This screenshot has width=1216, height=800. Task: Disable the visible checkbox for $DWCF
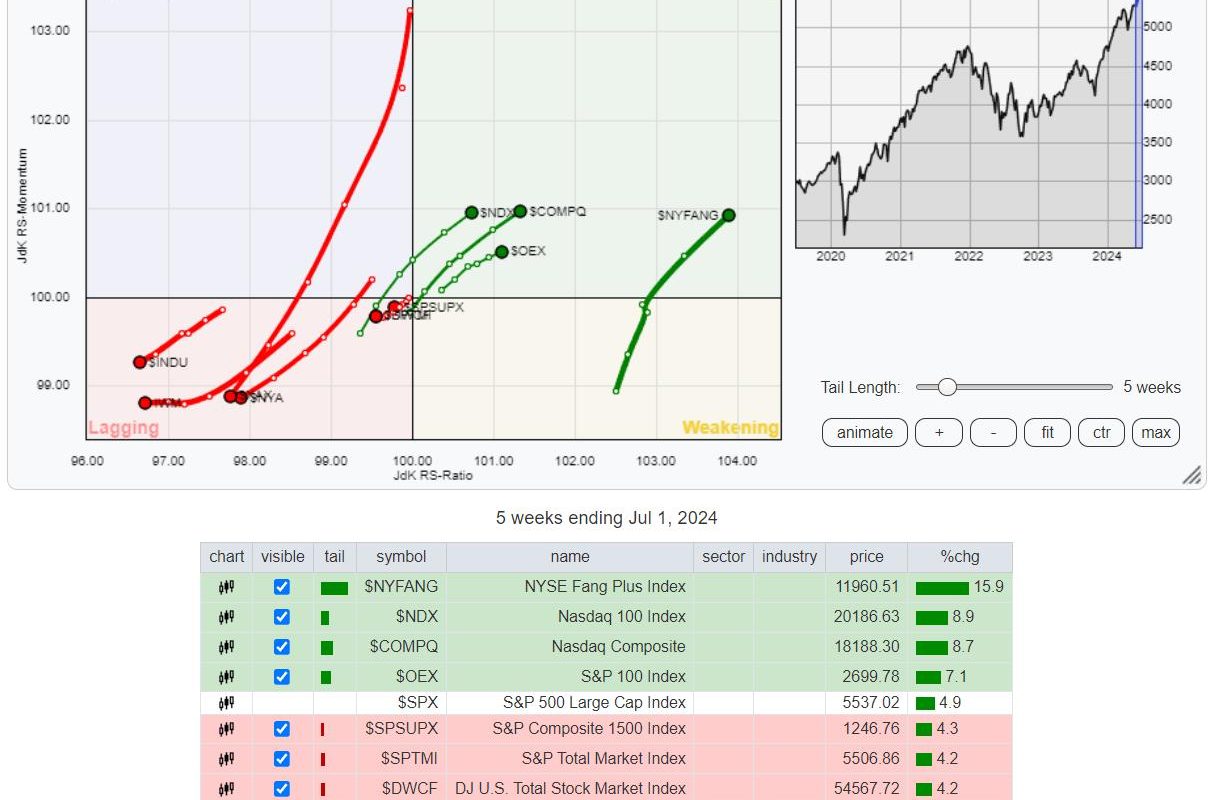(282, 789)
